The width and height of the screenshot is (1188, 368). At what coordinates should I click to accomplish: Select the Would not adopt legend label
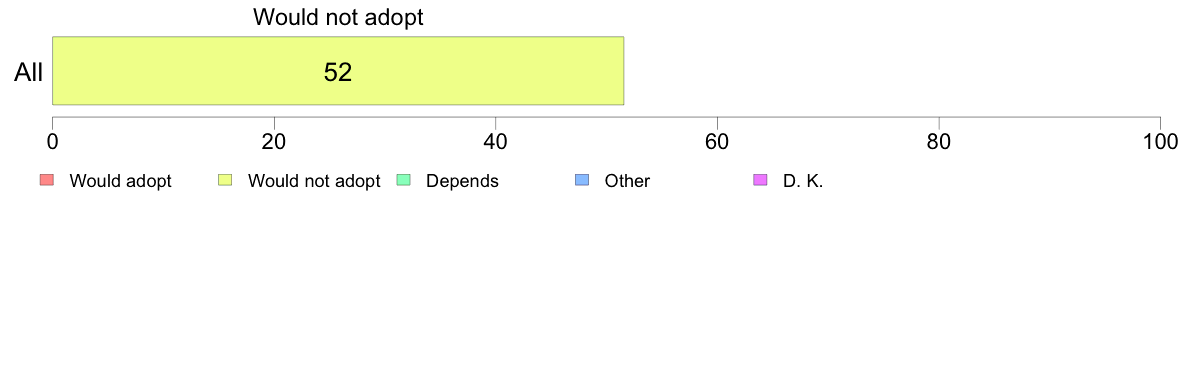coord(314,181)
